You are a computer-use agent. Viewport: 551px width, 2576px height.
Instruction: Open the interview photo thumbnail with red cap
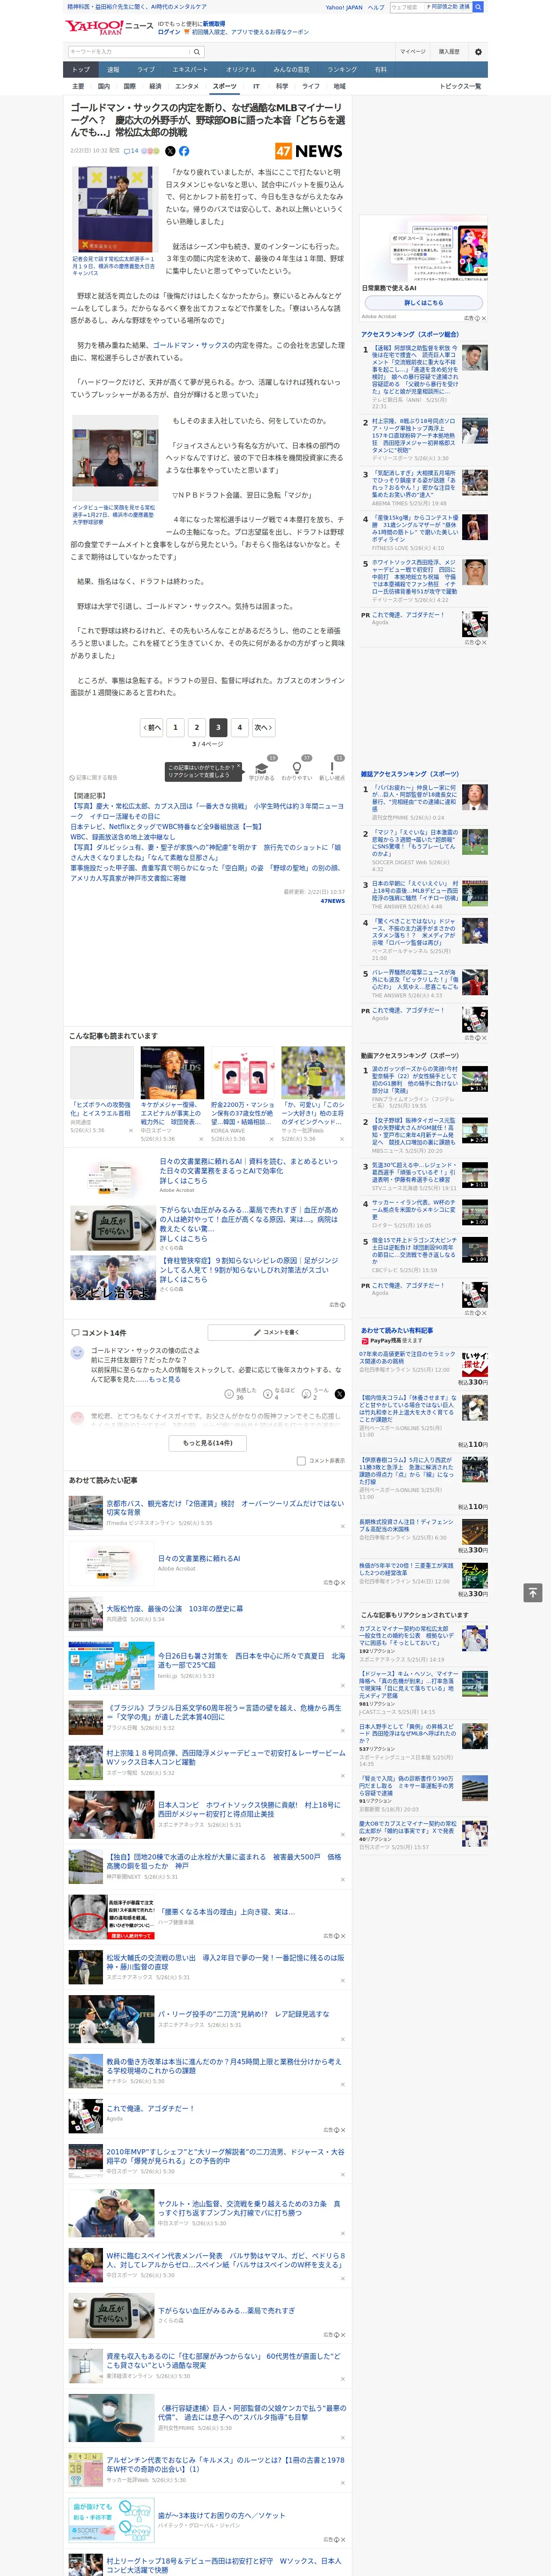(115, 458)
